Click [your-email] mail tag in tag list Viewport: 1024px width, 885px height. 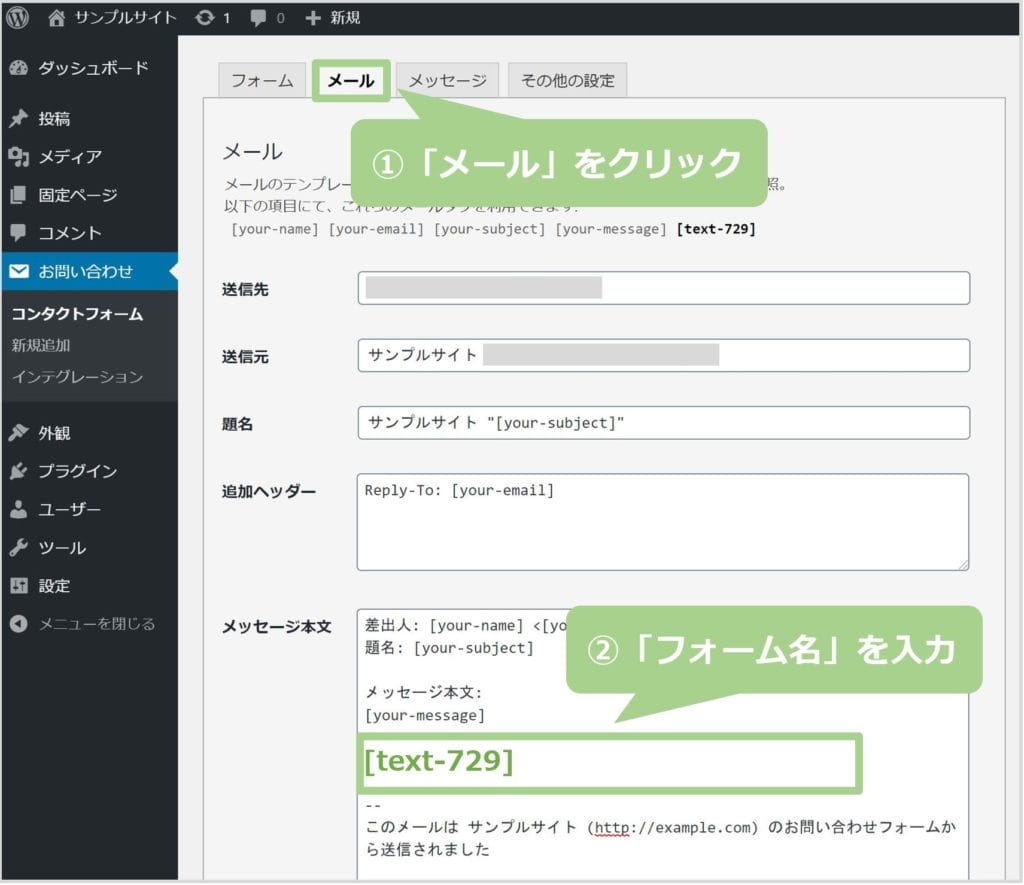(x=376, y=229)
